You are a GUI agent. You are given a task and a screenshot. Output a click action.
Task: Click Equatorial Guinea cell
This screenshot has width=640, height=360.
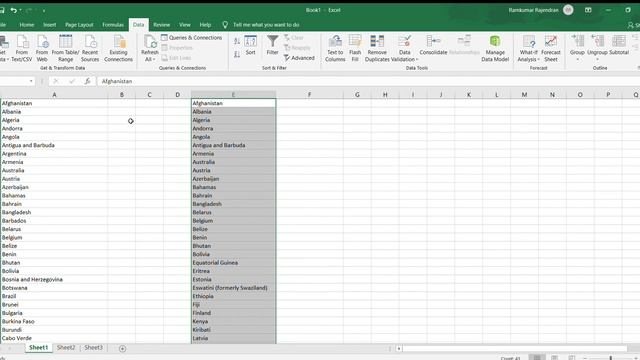[233, 263]
